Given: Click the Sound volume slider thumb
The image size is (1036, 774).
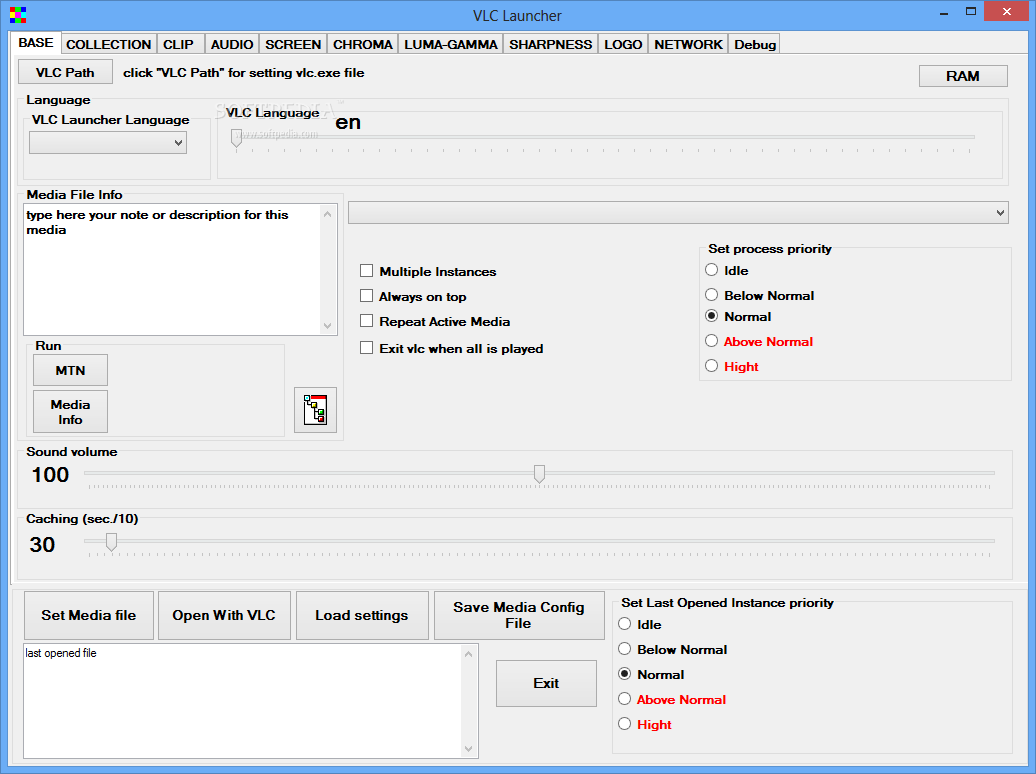Looking at the screenshot, I should click(539, 473).
